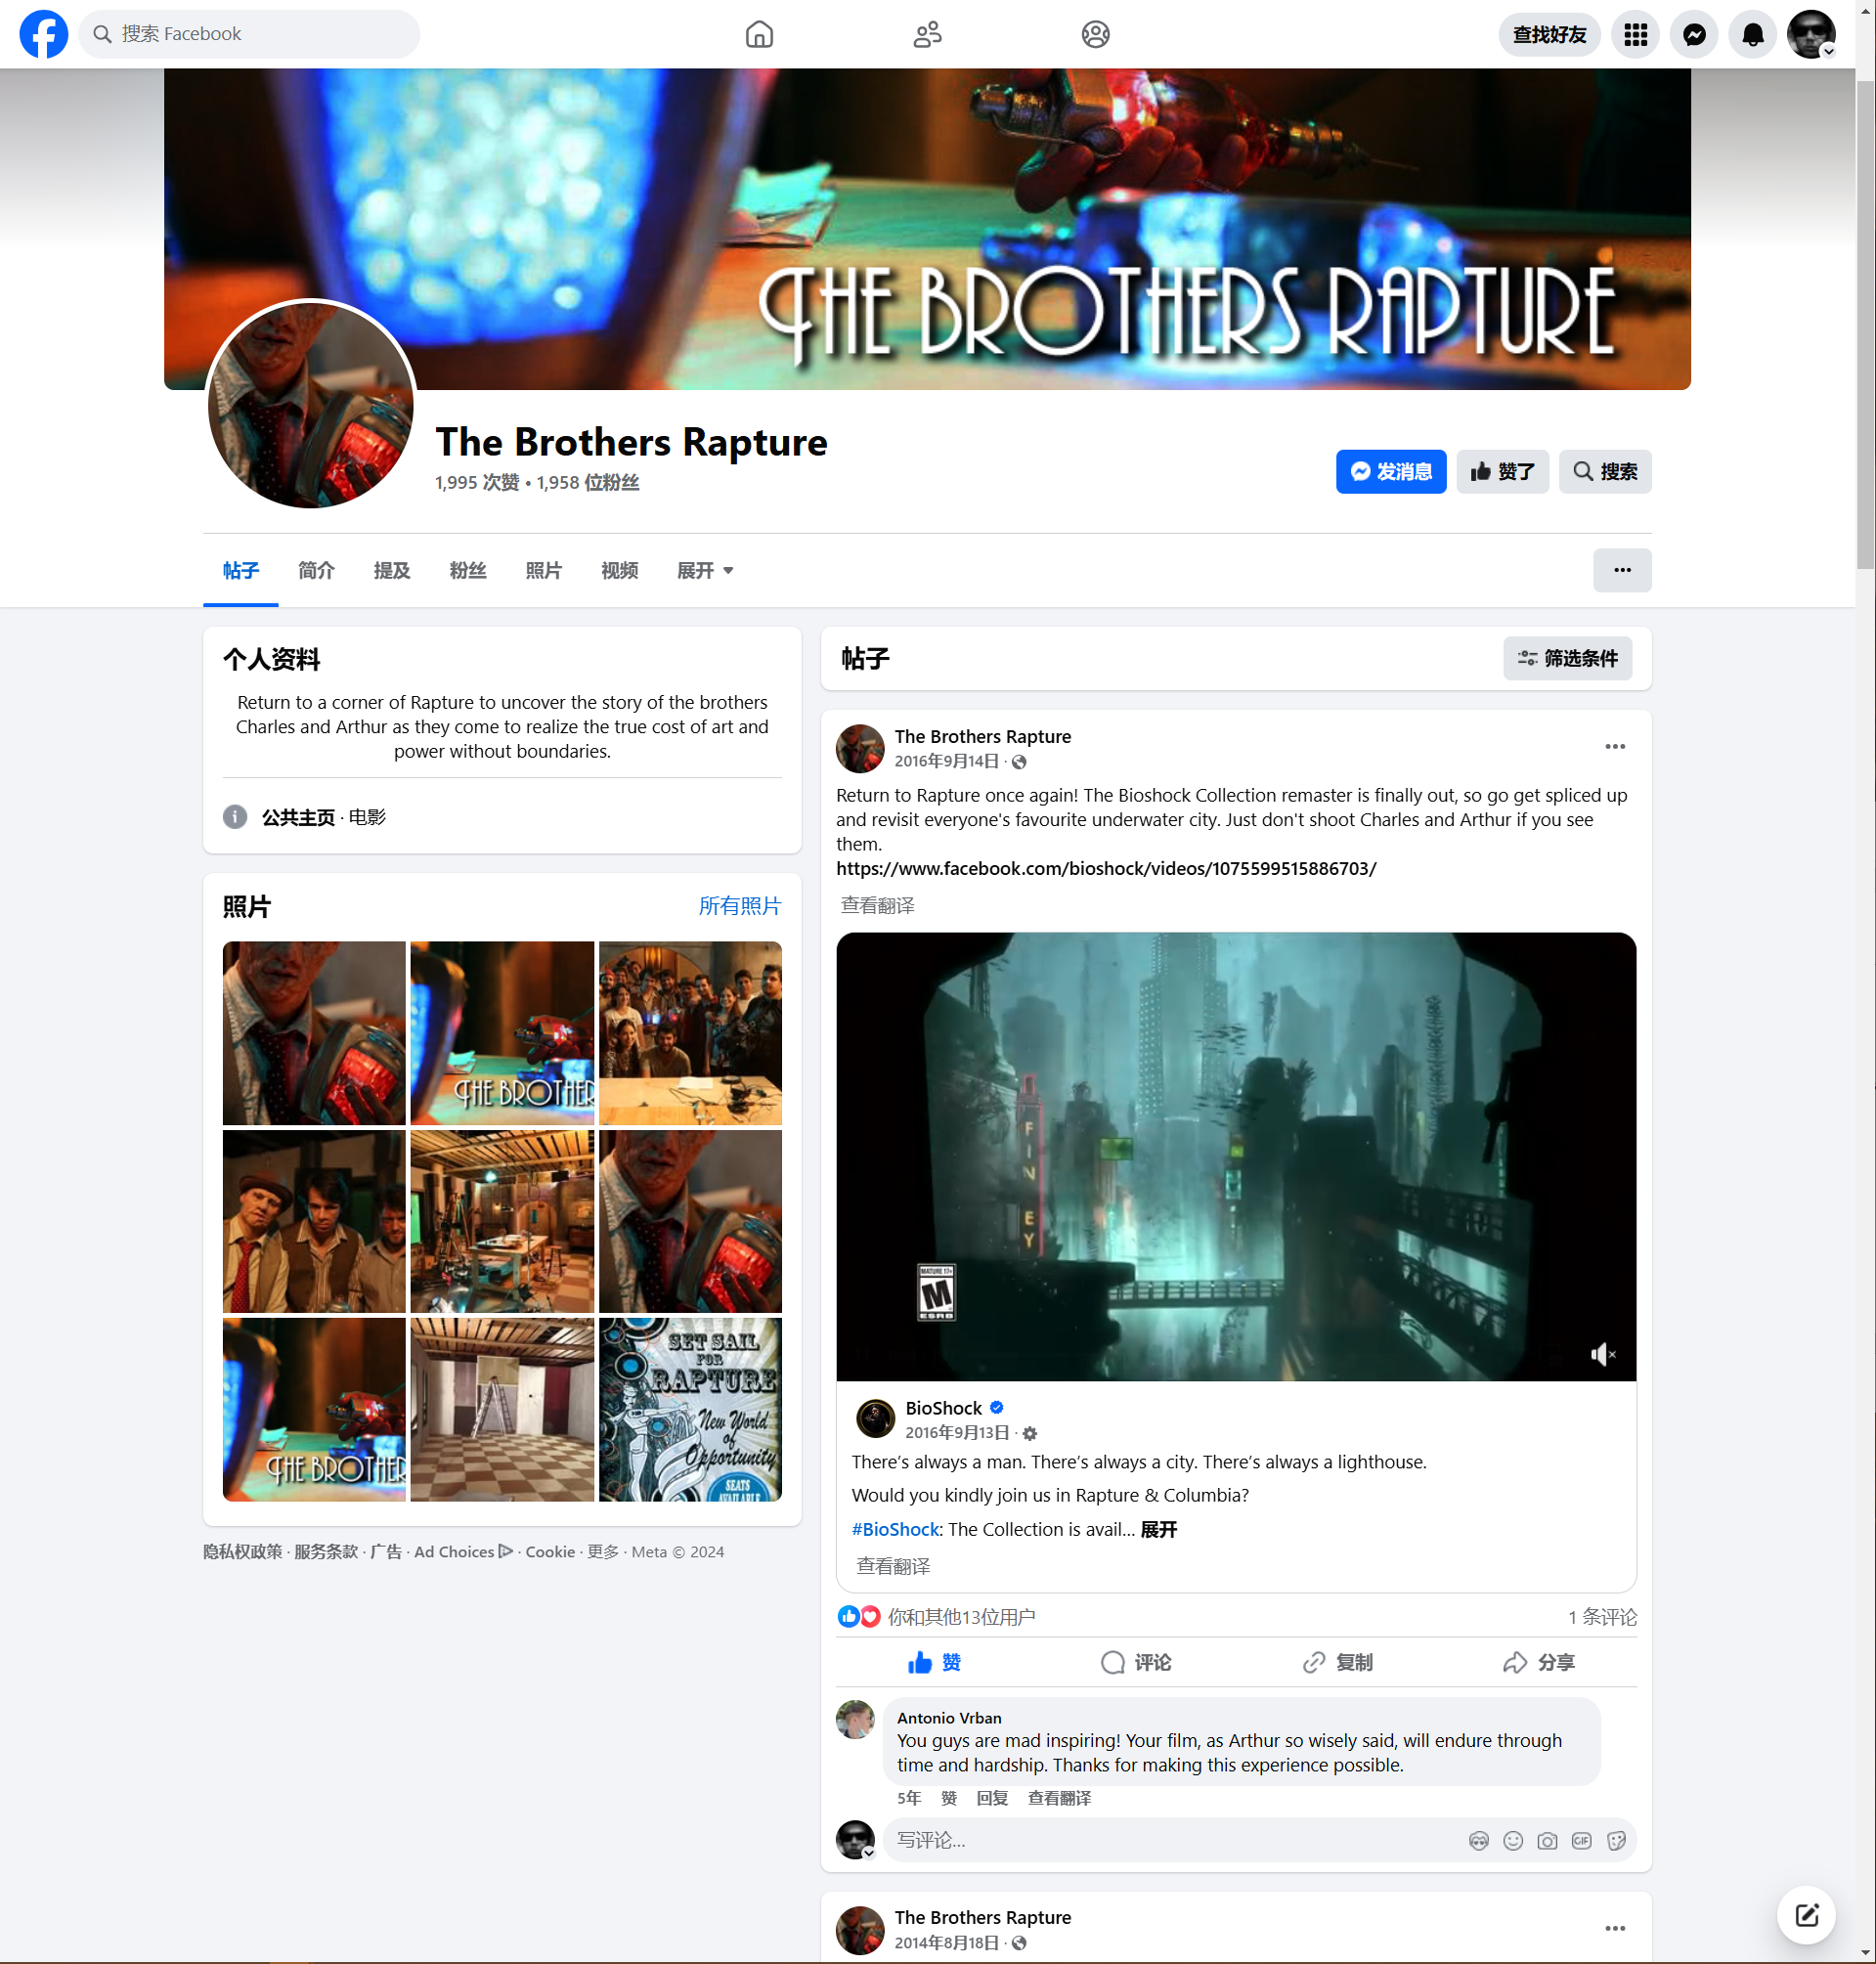Open Antonio Vrban's profile name
This screenshot has width=1876, height=1964.
pos(948,1717)
